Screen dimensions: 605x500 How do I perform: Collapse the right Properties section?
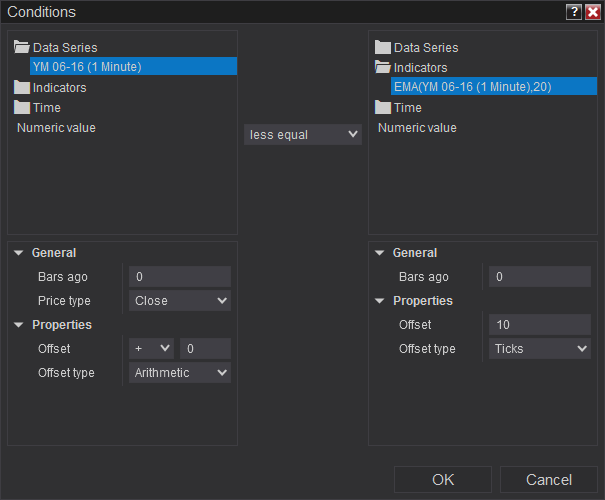click(379, 301)
